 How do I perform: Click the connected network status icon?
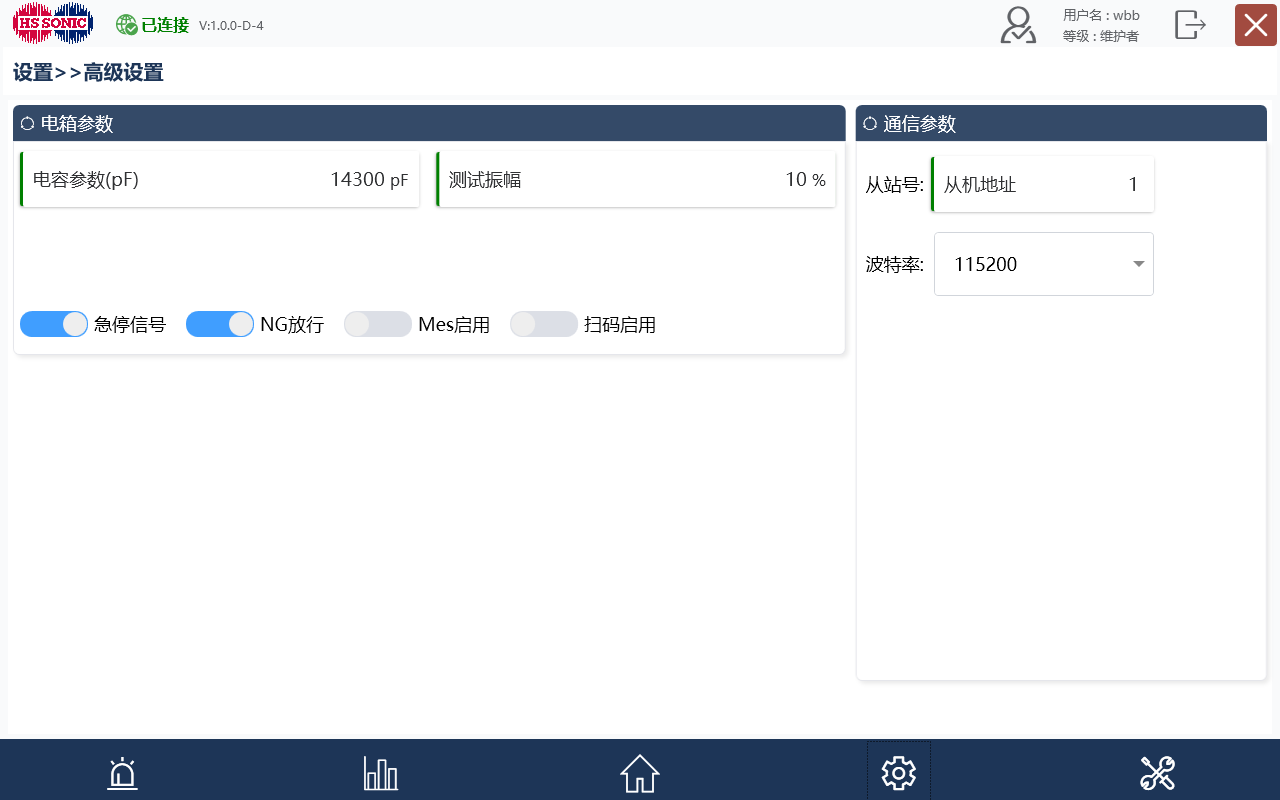point(127,25)
